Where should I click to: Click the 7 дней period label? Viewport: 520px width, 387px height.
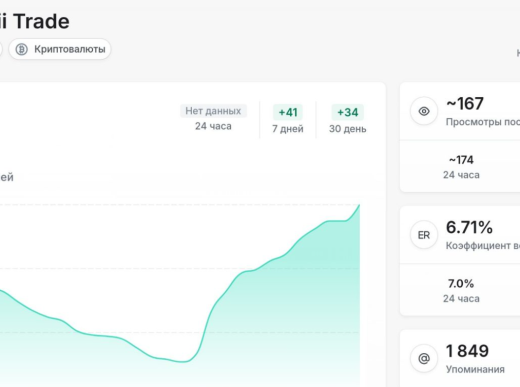tap(288, 129)
